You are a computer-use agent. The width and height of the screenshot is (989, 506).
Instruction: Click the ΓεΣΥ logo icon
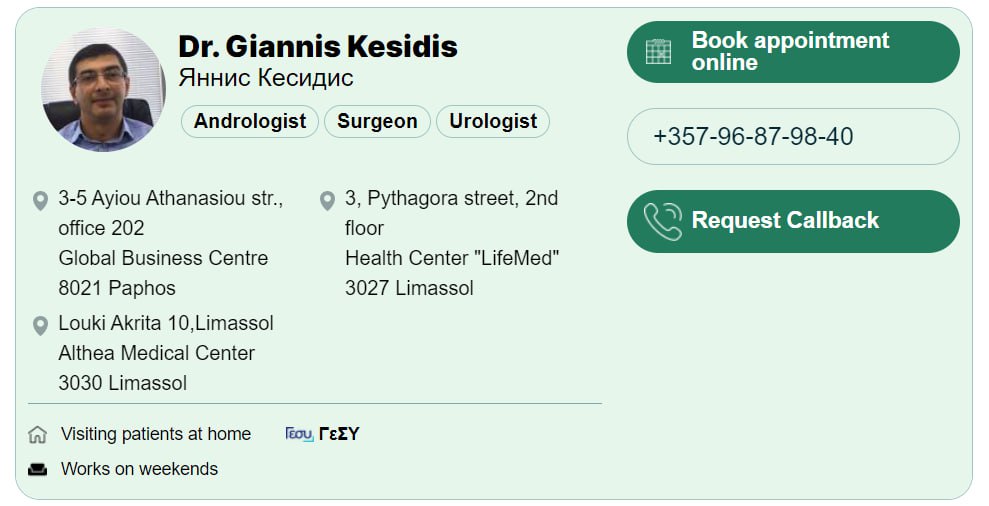point(299,434)
